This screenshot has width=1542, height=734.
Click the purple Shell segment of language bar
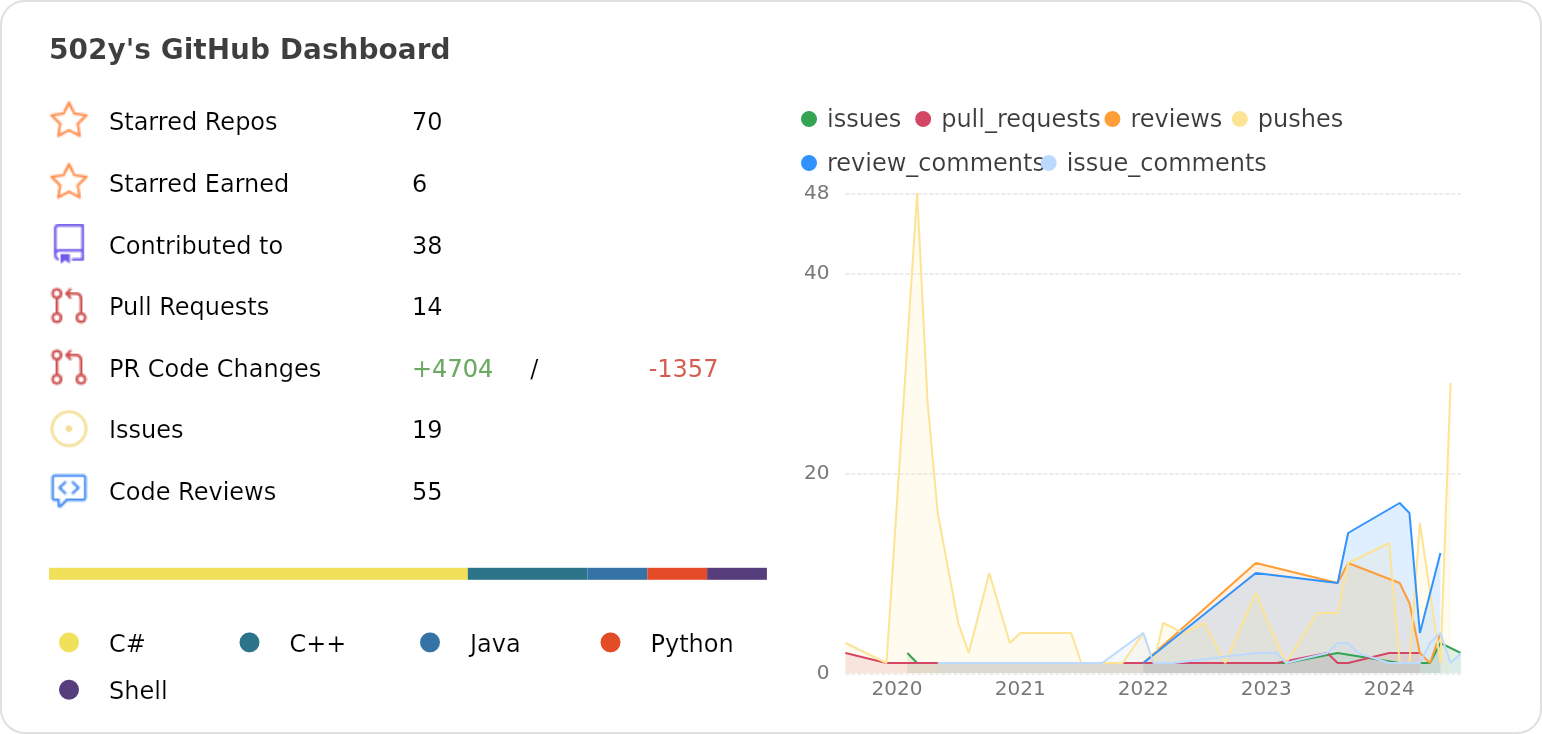(737, 574)
